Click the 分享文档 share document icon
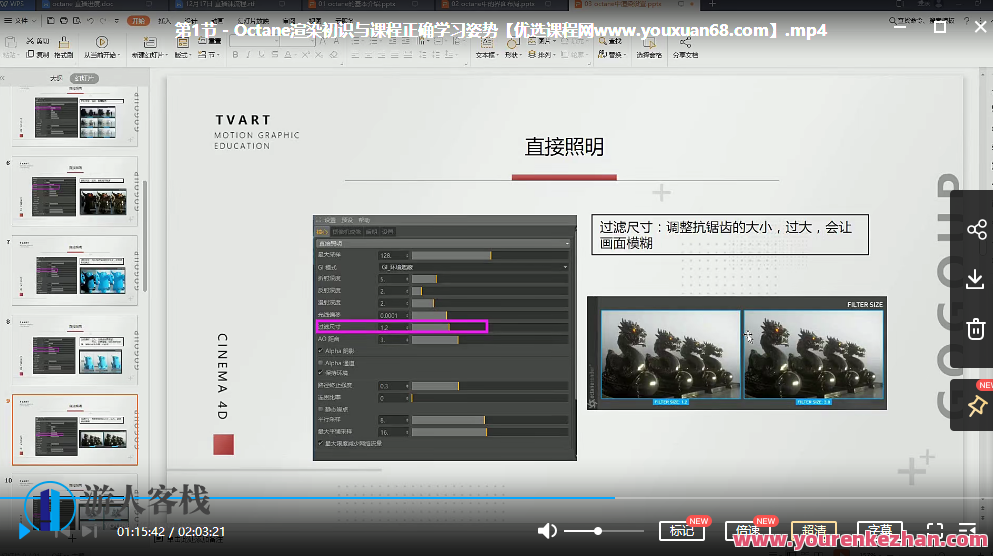 685,47
